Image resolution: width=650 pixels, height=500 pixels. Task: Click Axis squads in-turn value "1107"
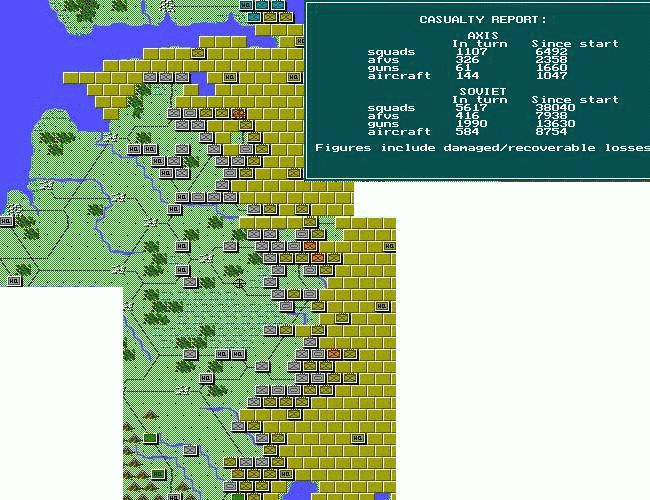point(471,52)
